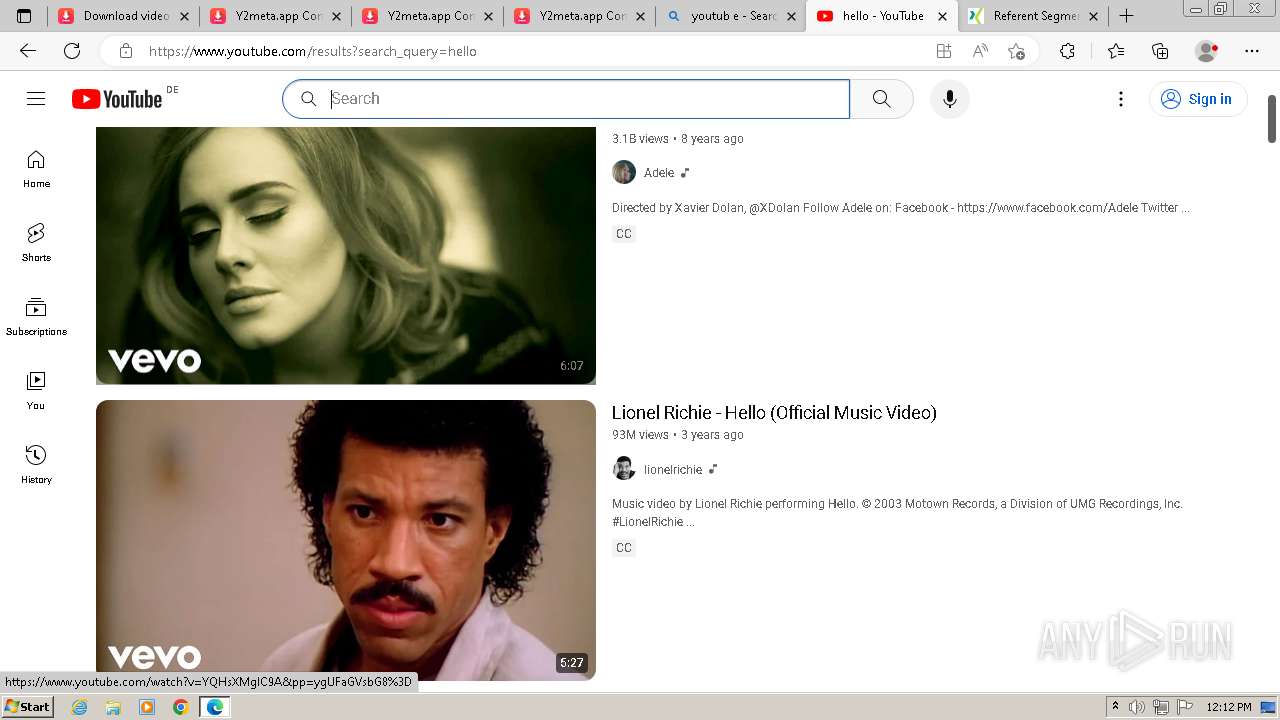This screenshot has height=720, width=1280.
Task: Open Edge Settings and more menu
Action: [x=1252, y=51]
